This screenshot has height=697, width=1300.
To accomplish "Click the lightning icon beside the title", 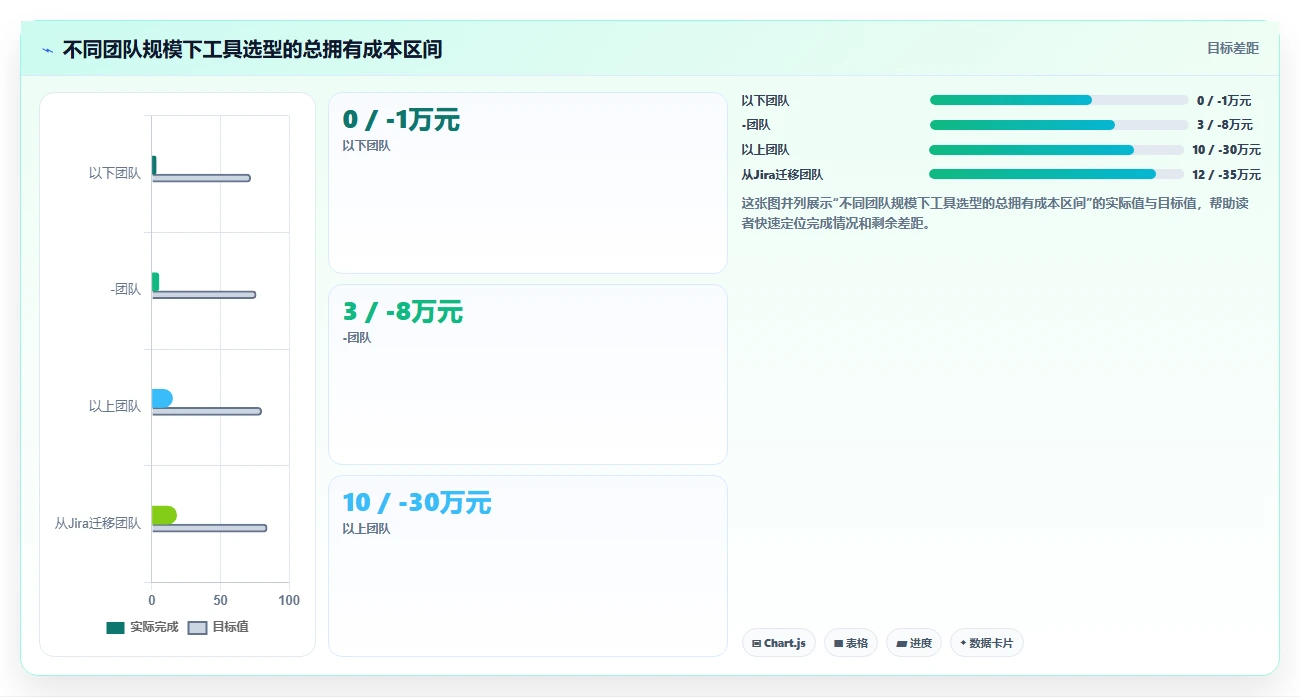I will [x=48, y=50].
